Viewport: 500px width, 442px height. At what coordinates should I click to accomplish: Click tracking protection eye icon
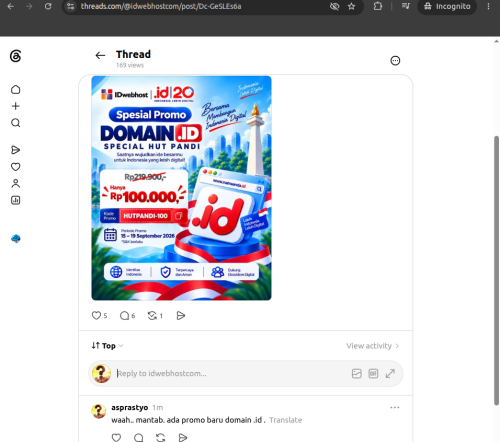(x=334, y=6)
